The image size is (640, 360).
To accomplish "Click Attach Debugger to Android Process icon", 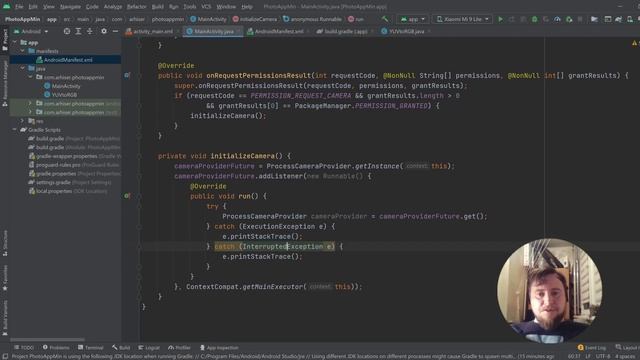I will point(569,19).
